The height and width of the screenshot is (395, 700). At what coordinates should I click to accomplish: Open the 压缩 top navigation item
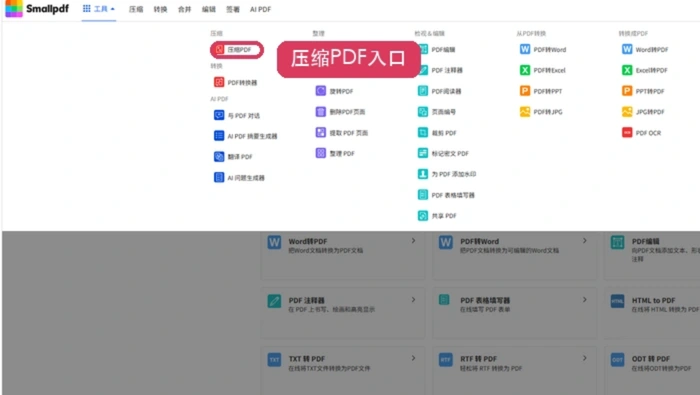coord(136,9)
